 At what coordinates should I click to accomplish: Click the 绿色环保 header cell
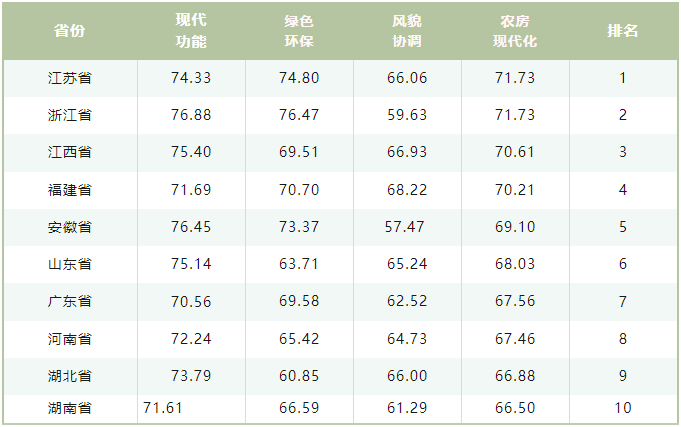point(299,31)
